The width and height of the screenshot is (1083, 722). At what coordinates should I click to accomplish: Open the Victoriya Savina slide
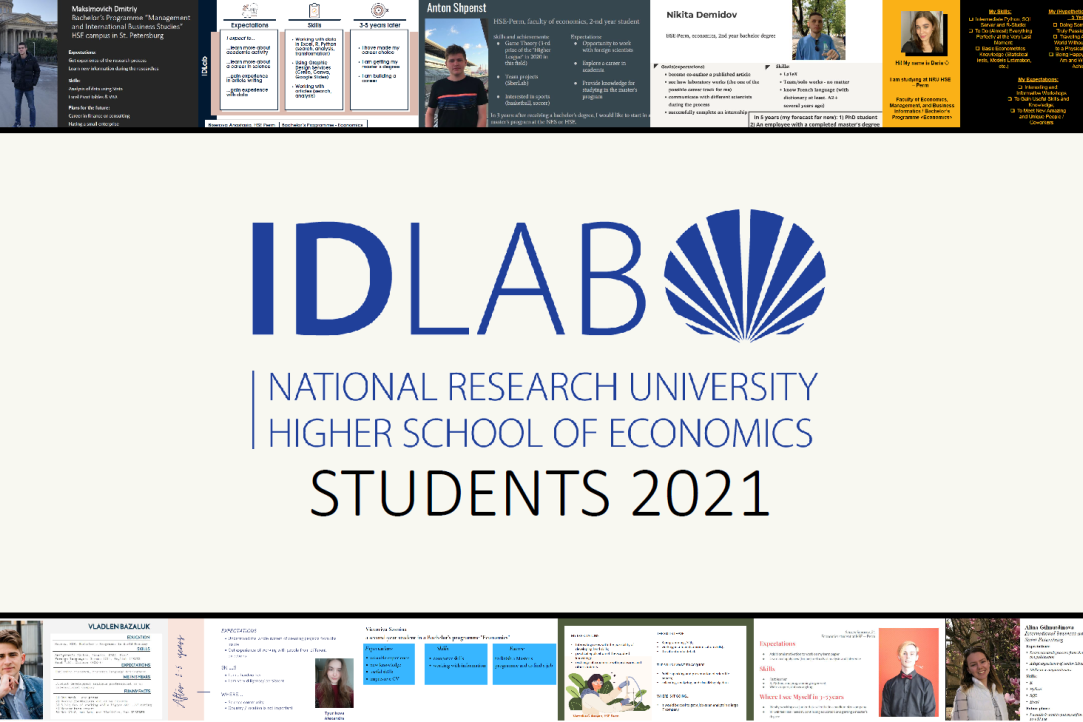click(x=460, y=668)
